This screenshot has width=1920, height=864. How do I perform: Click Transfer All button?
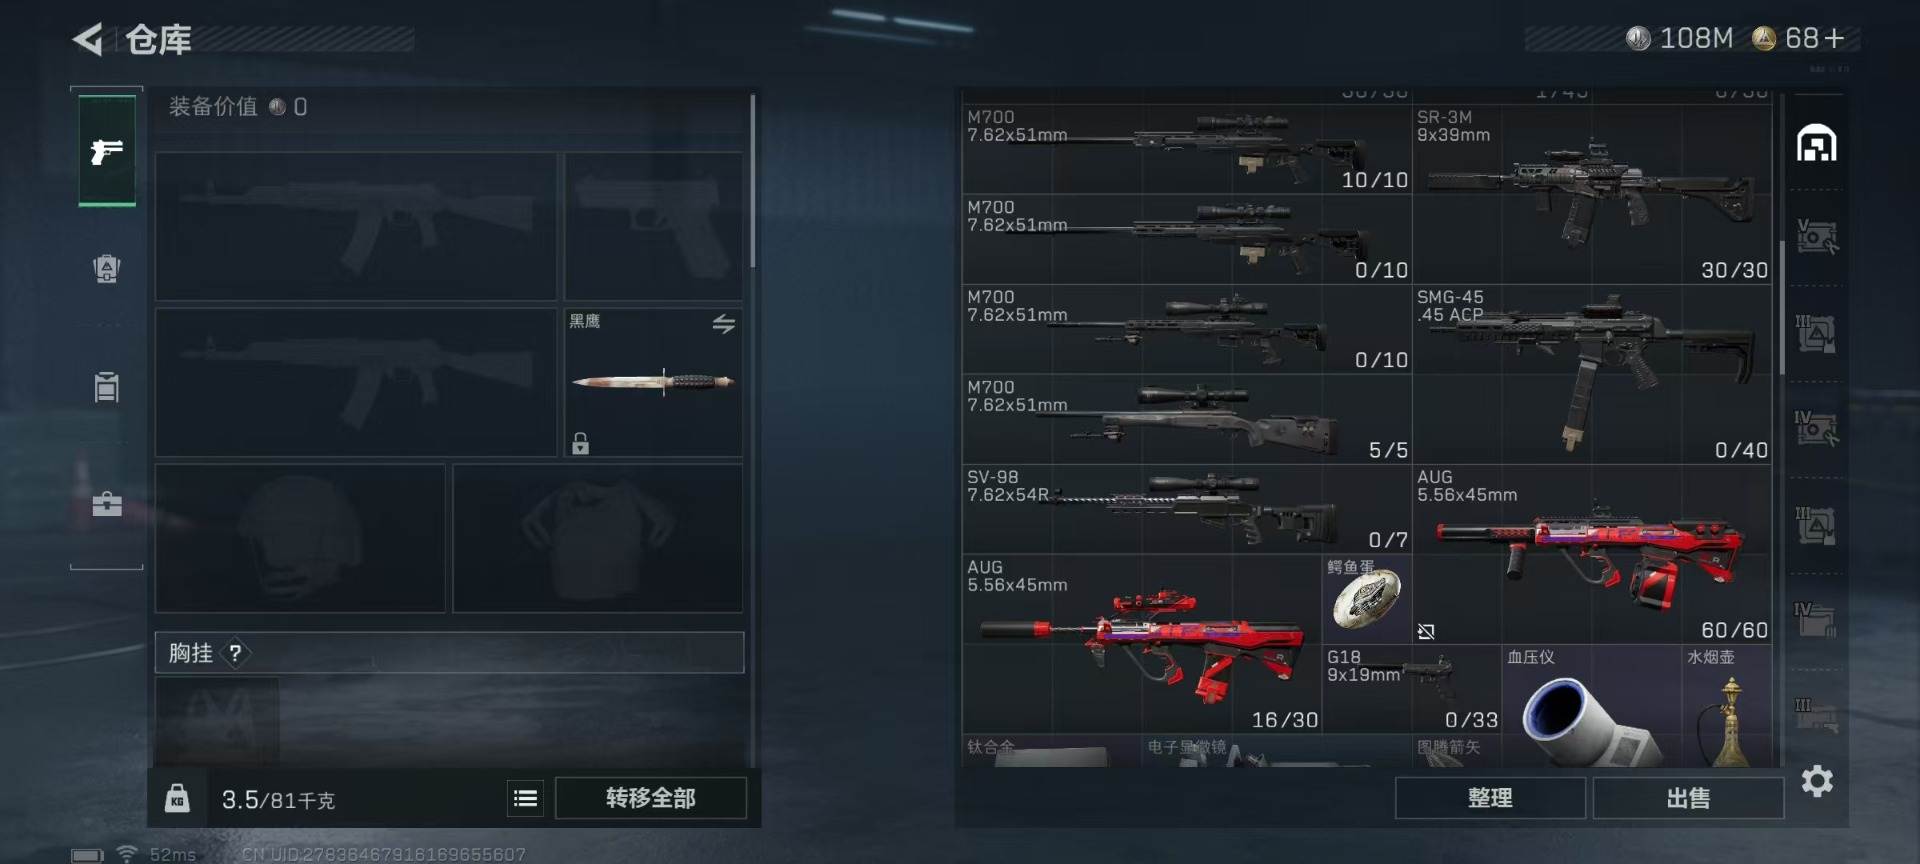coord(651,798)
